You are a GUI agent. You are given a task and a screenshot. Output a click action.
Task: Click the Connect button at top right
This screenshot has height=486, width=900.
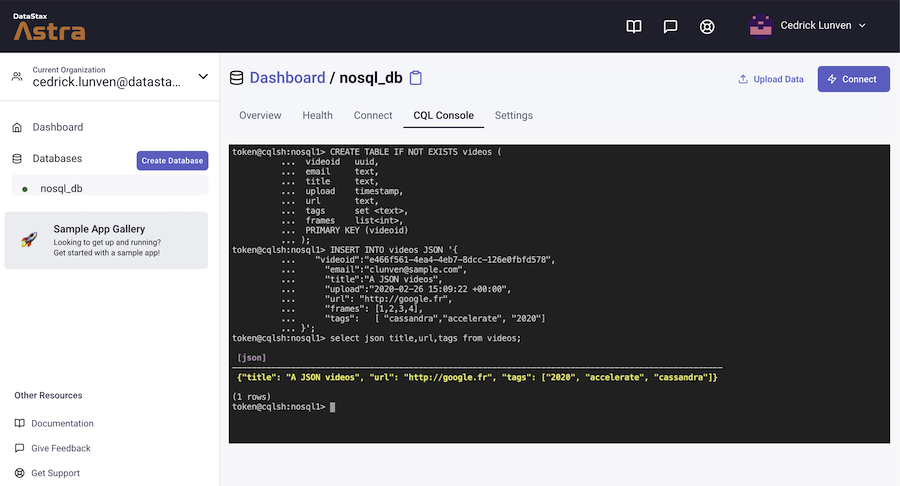coord(854,79)
